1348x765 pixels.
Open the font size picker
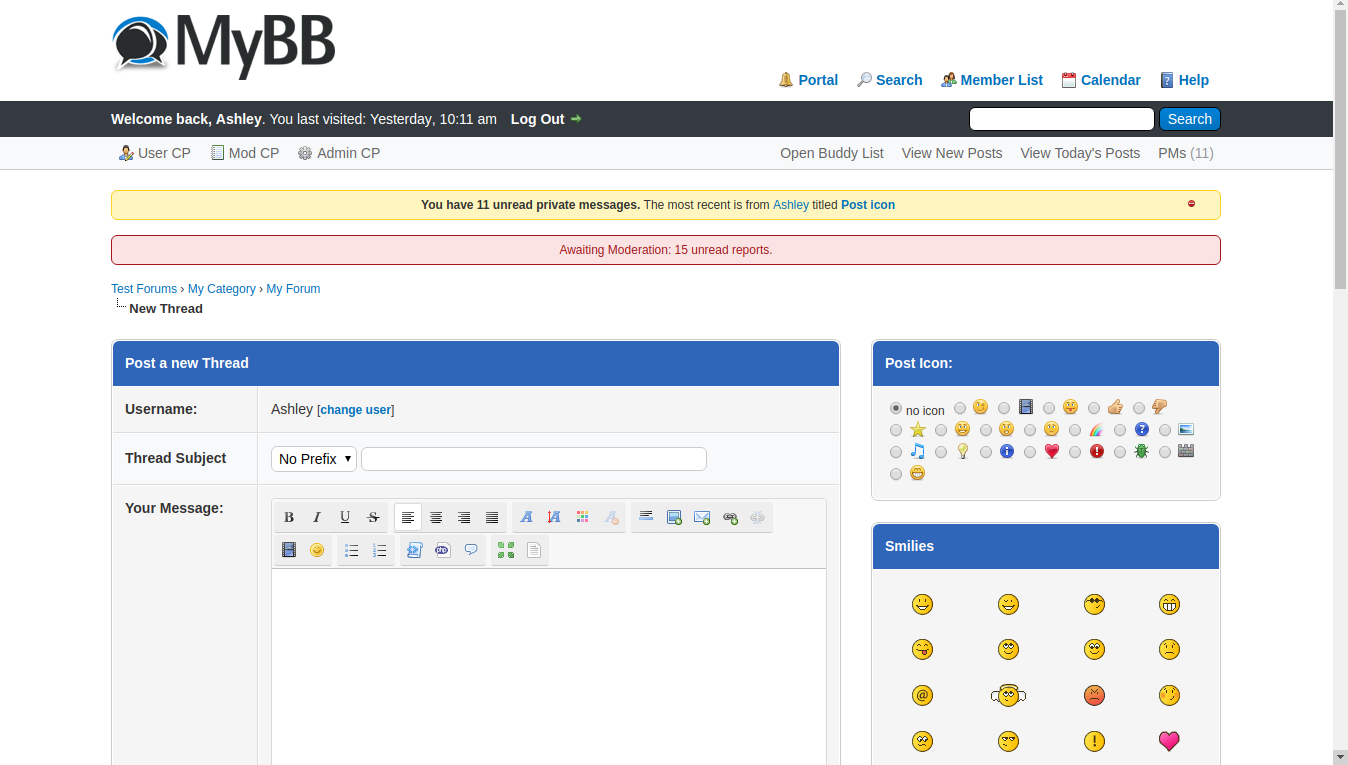tap(554, 517)
